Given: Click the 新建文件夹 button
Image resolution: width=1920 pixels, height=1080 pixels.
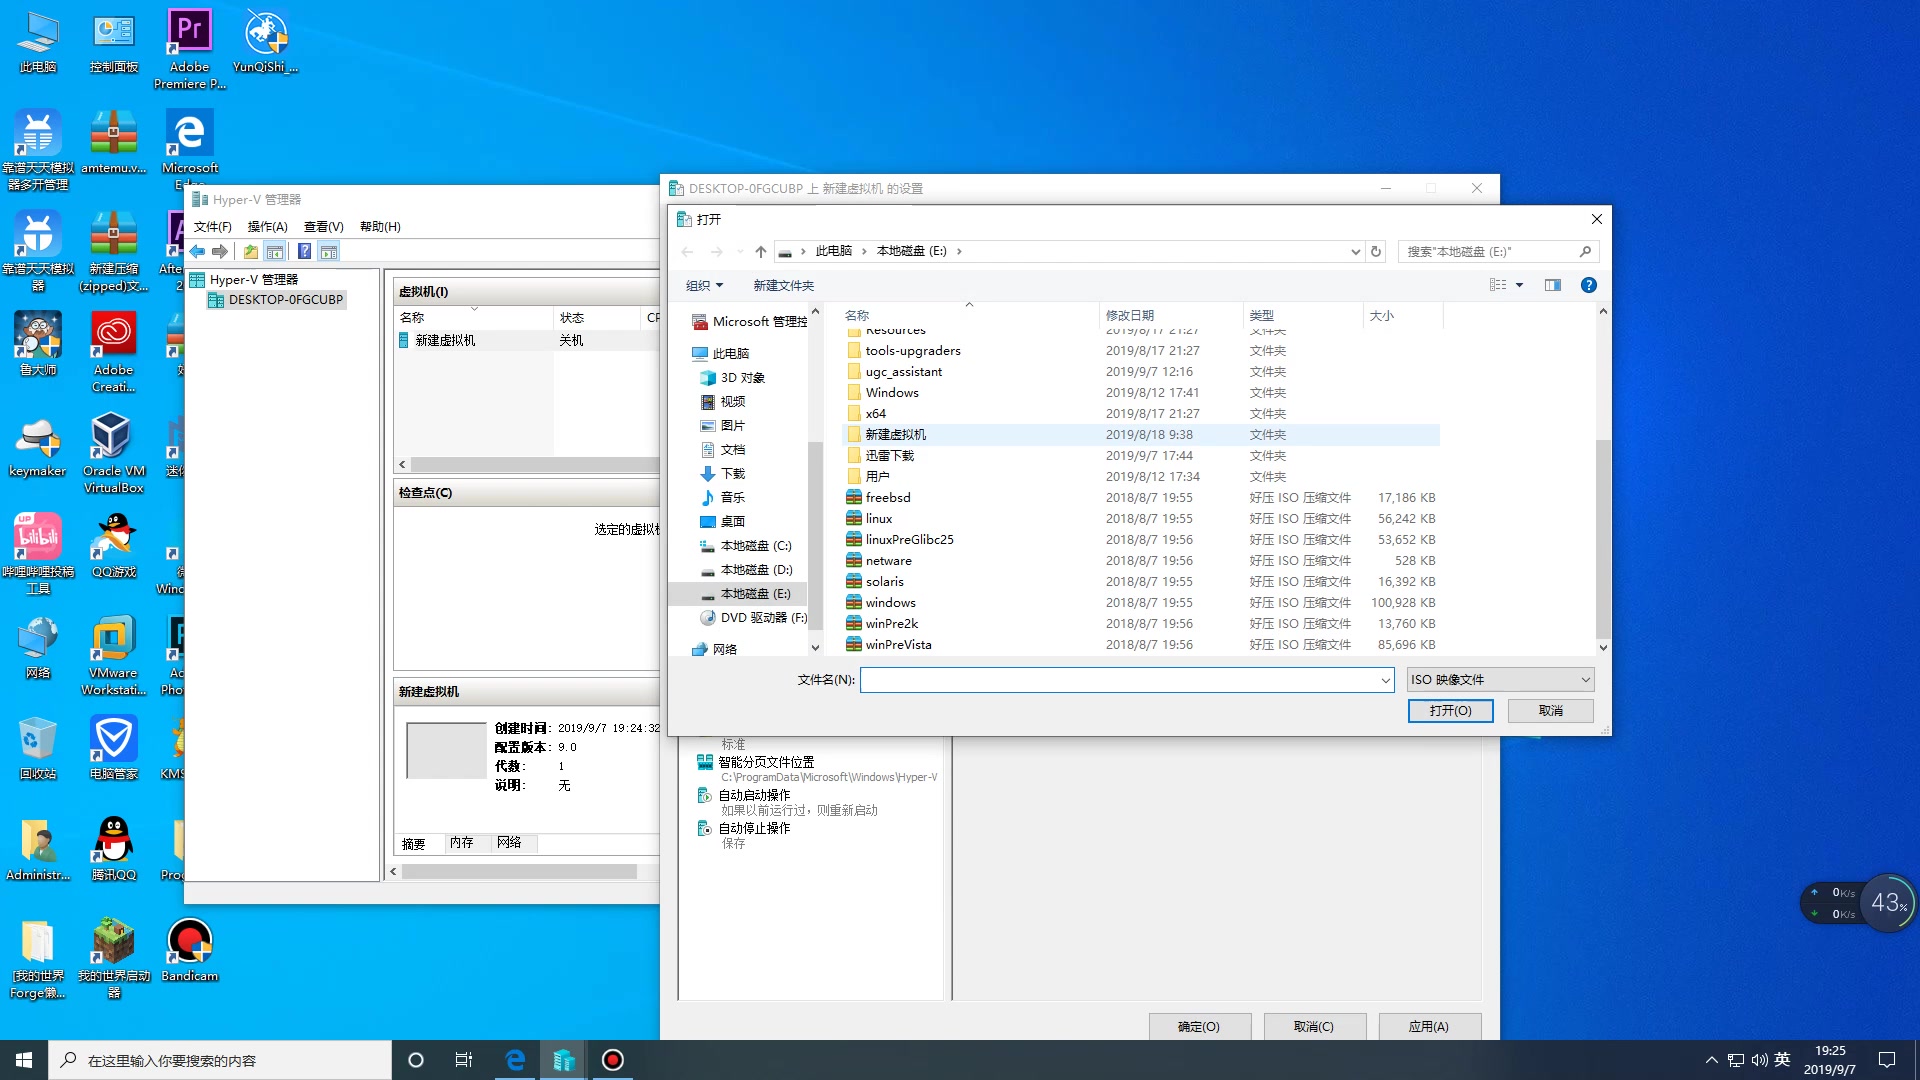Looking at the screenshot, I should pos(783,285).
